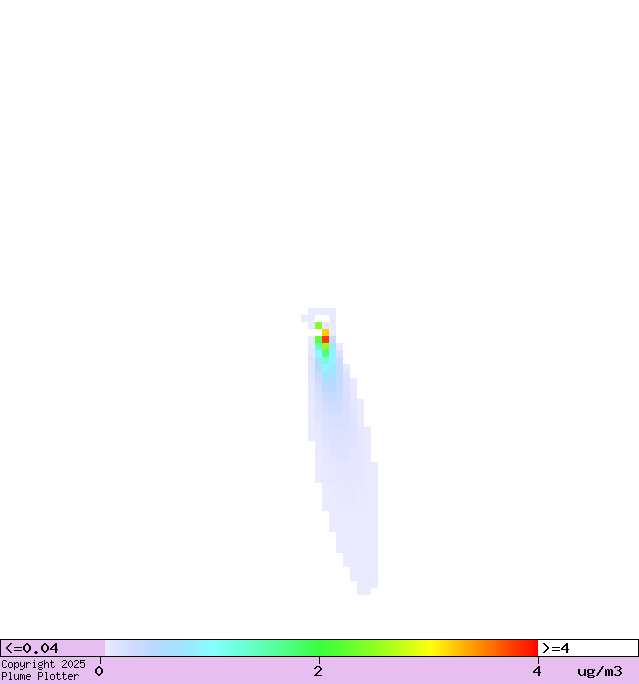This screenshot has height=684, width=639.
Task: Click the "4" tick label on the scale
Action: (x=537, y=671)
